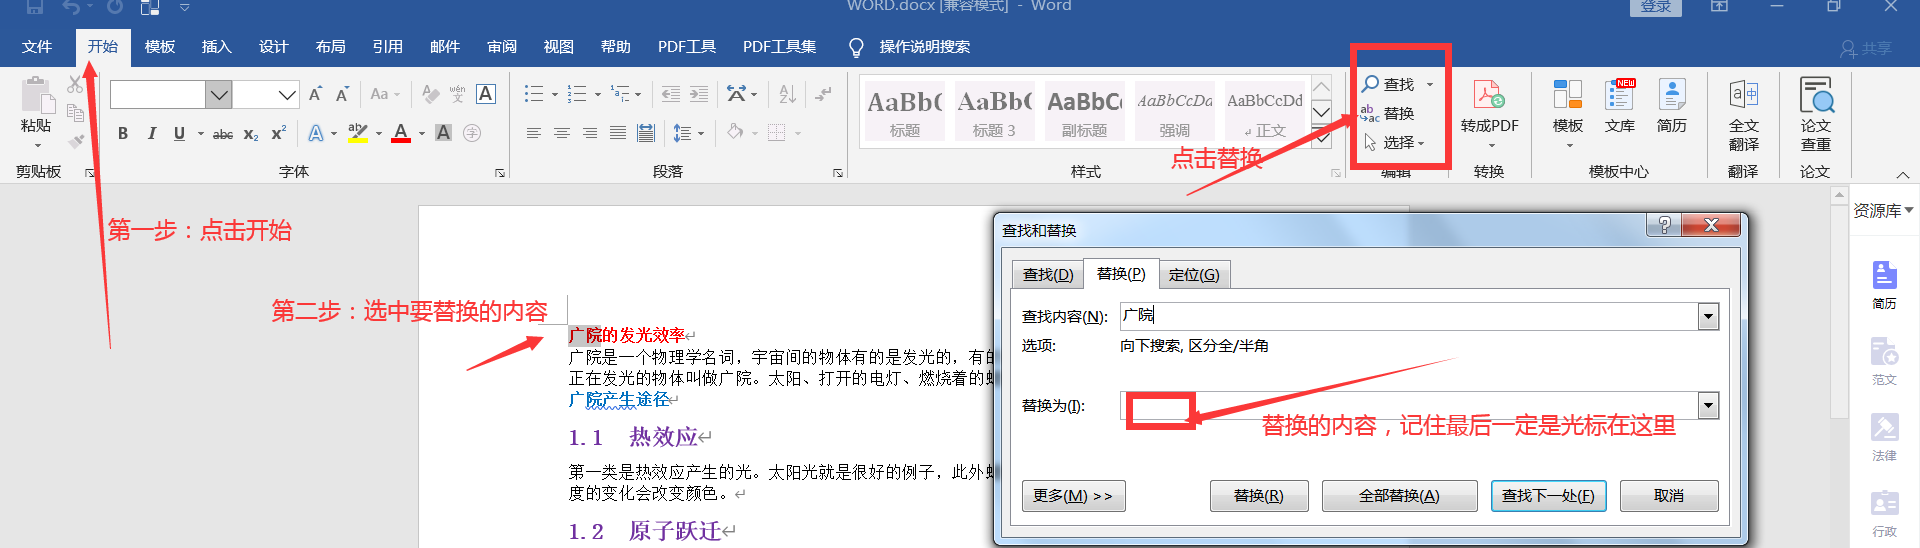Image resolution: width=1920 pixels, height=548 pixels.
Task: Click the 简历 resume icon in ribbon
Action: point(1671,96)
